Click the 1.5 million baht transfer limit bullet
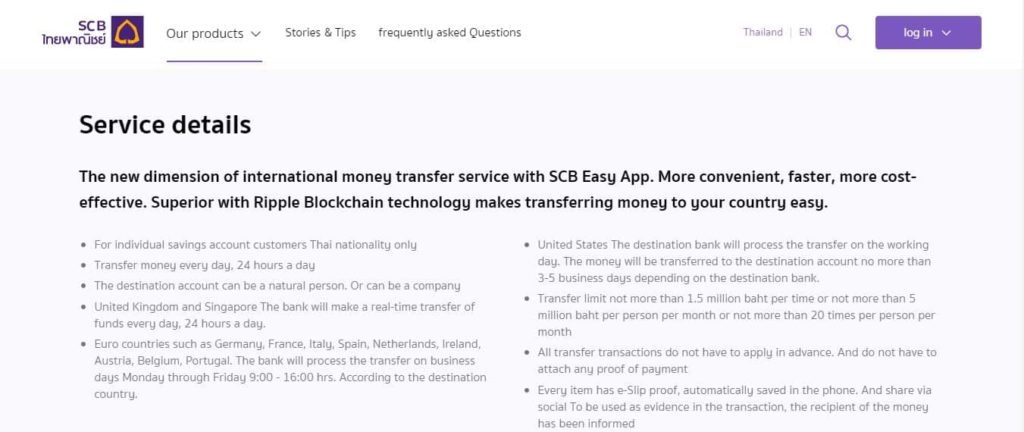This screenshot has height=432, width=1024. (736, 314)
